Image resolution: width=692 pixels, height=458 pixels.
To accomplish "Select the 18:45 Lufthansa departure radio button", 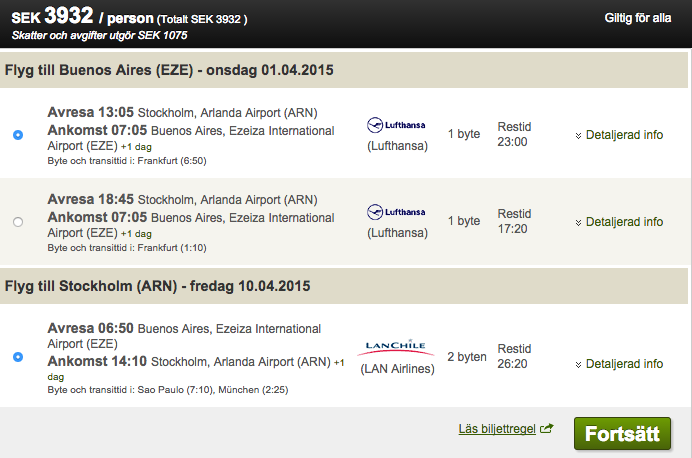I will coord(18,221).
